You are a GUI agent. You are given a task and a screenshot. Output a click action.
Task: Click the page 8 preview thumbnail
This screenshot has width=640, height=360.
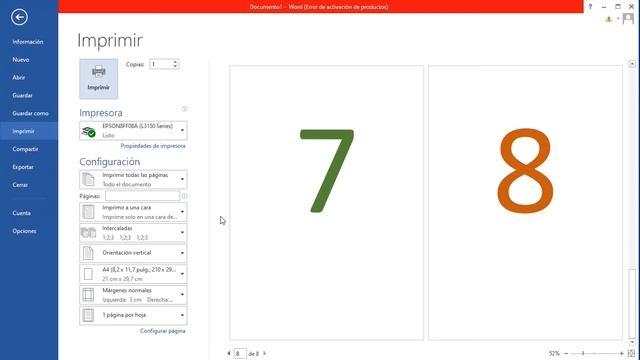coord(525,203)
